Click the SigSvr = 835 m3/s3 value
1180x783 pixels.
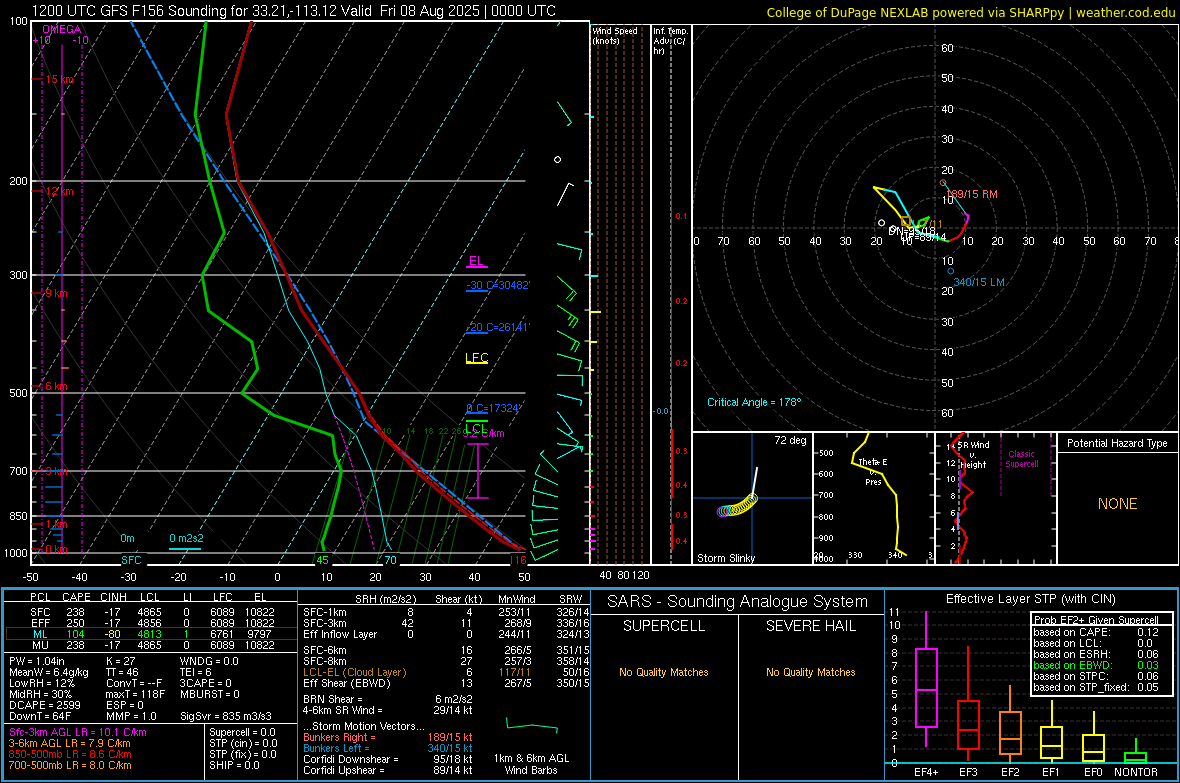(226, 716)
